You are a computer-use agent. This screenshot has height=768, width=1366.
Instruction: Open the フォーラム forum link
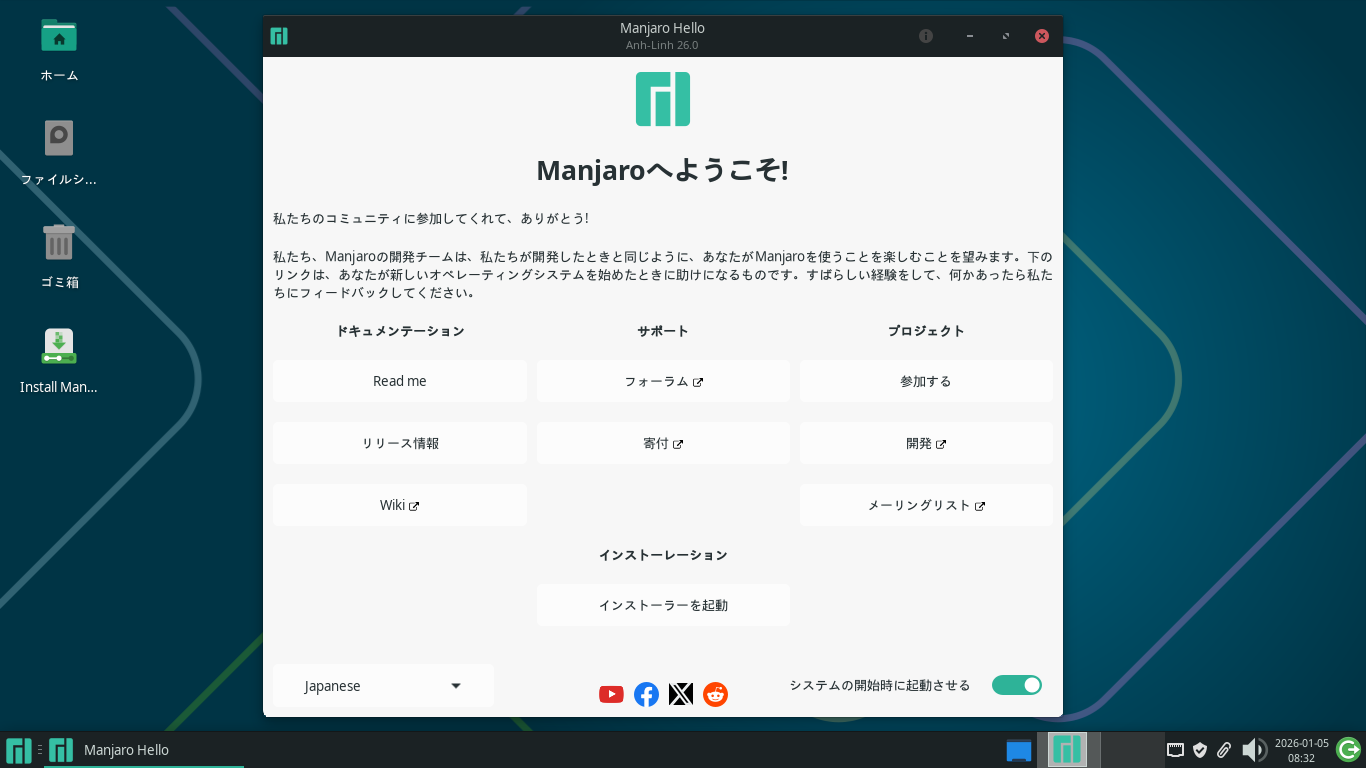(x=663, y=381)
